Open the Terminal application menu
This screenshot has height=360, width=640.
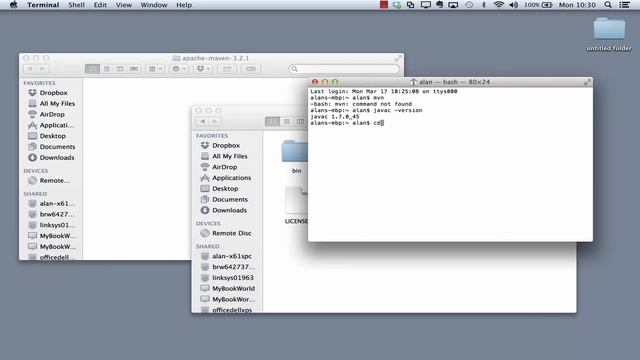(43, 5)
